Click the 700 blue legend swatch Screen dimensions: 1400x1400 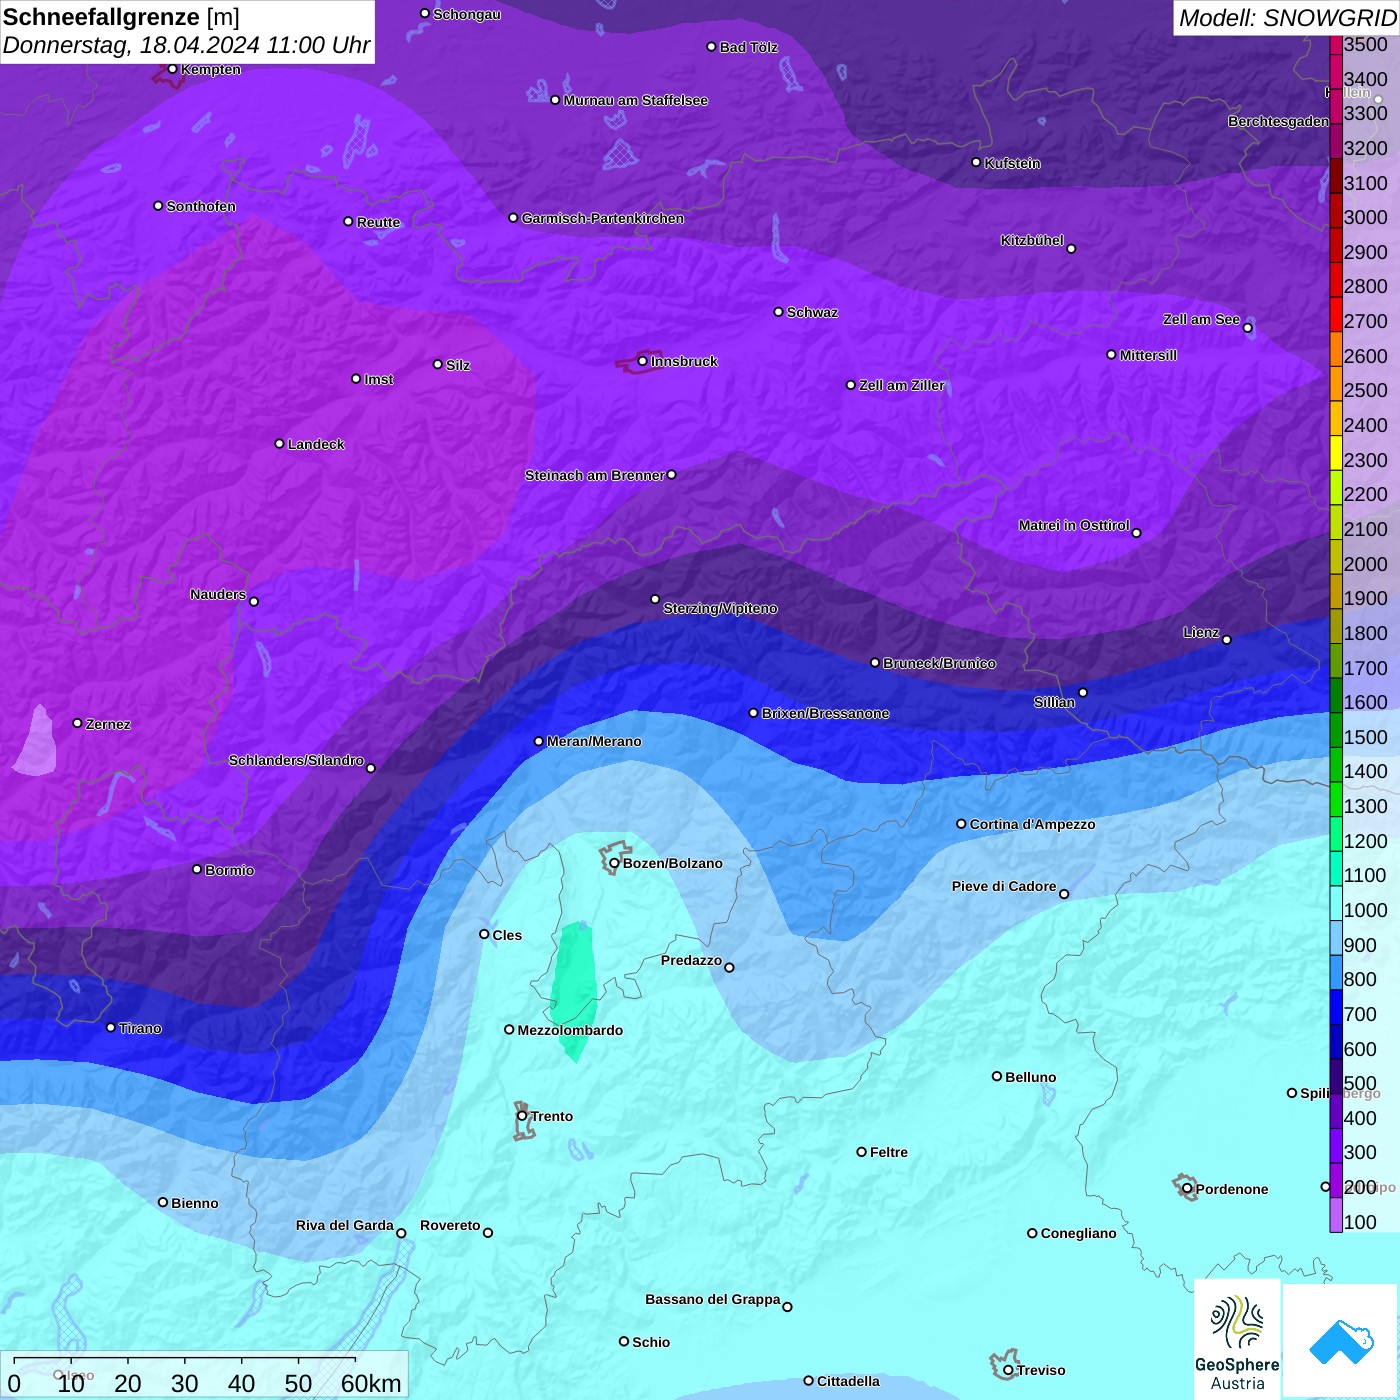point(1336,1007)
